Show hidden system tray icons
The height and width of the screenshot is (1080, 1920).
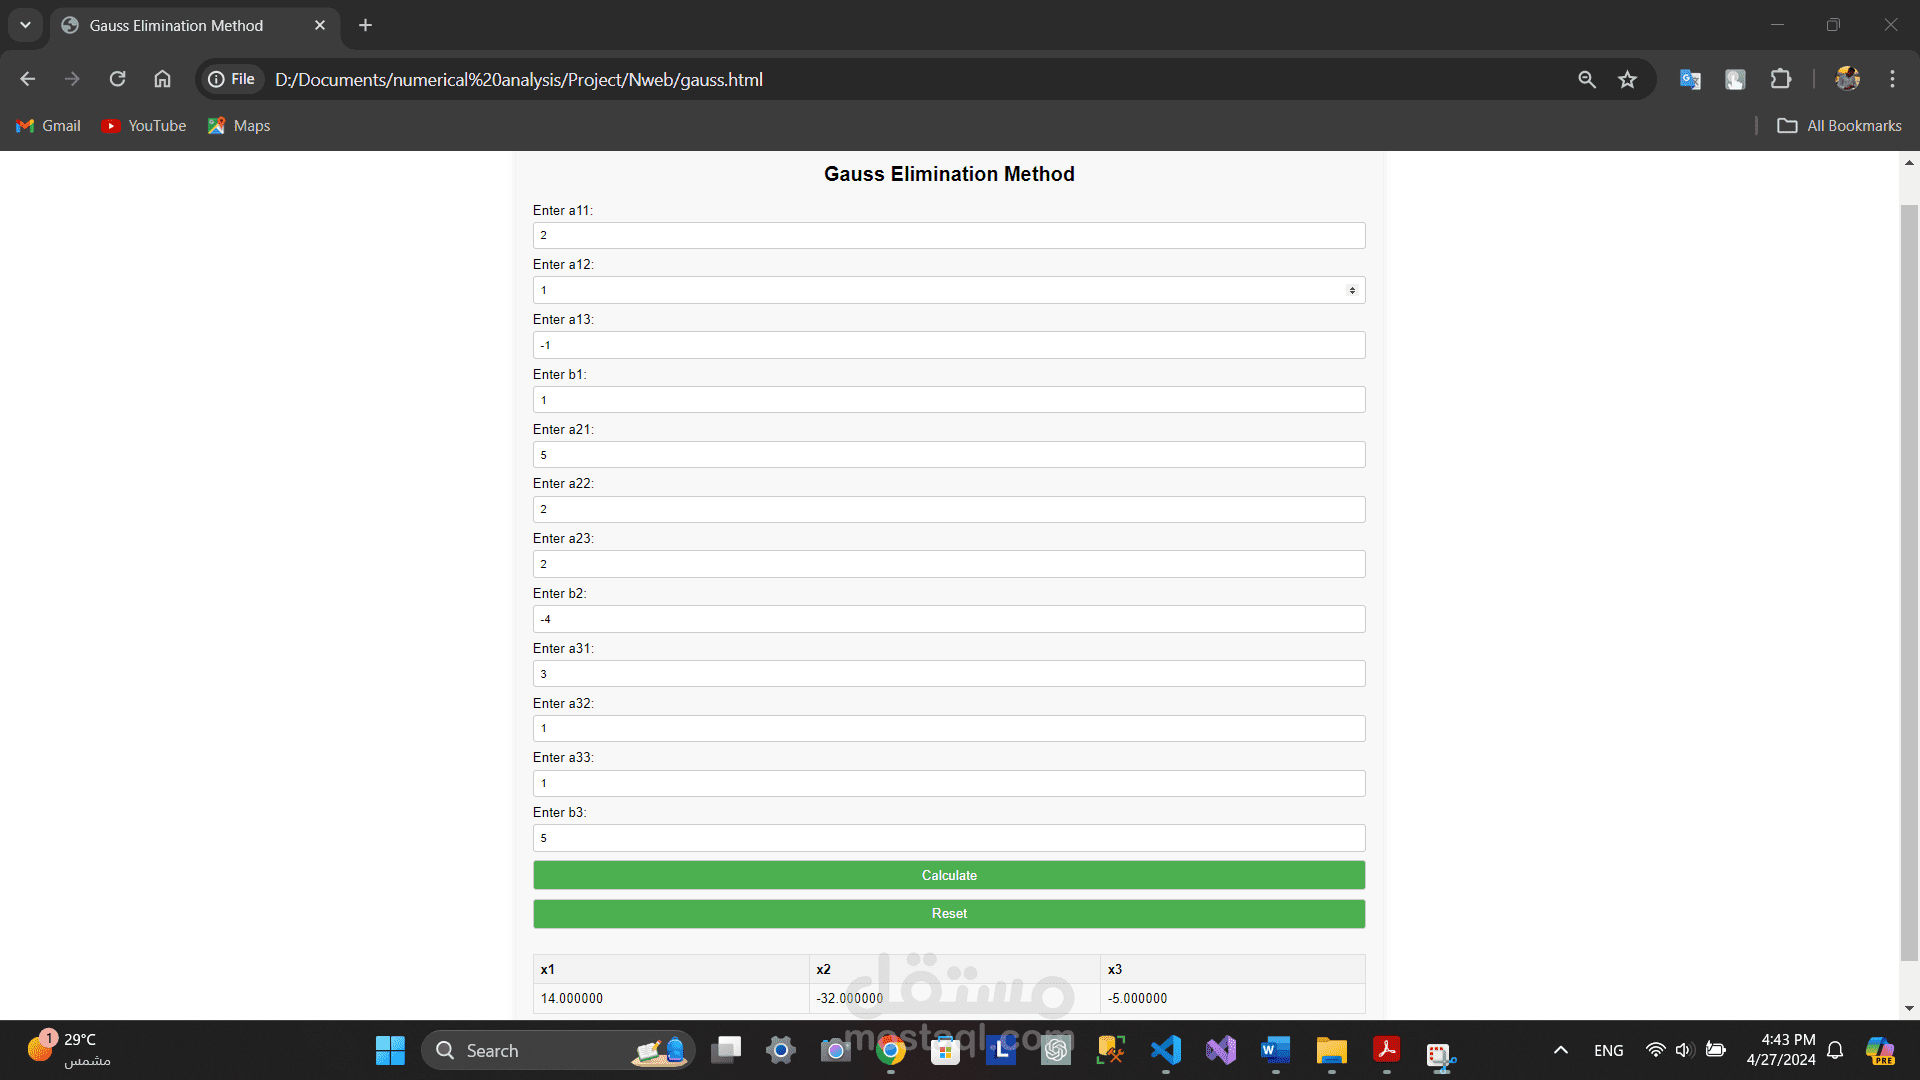(x=1560, y=1050)
